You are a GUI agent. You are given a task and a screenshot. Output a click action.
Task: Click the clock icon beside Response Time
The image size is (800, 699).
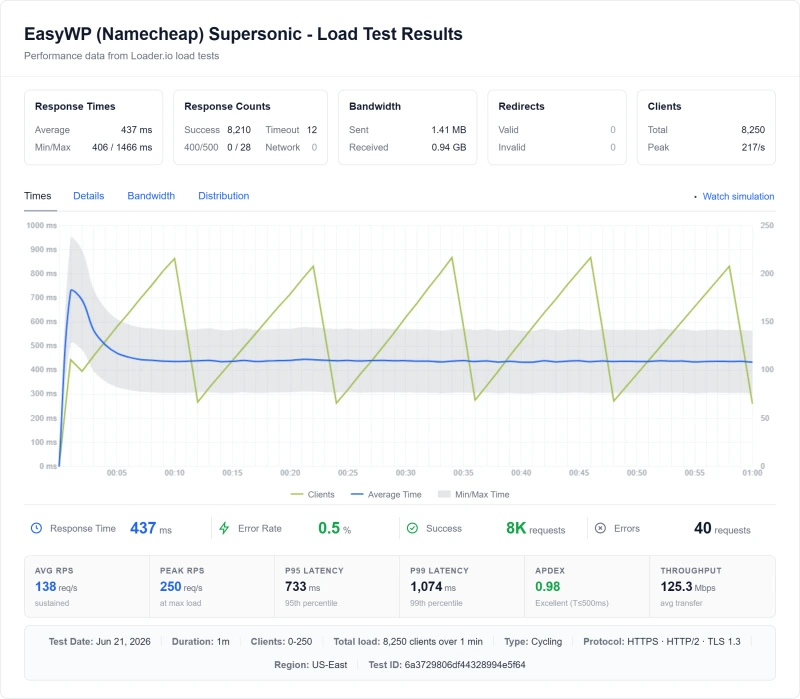pos(36,528)
